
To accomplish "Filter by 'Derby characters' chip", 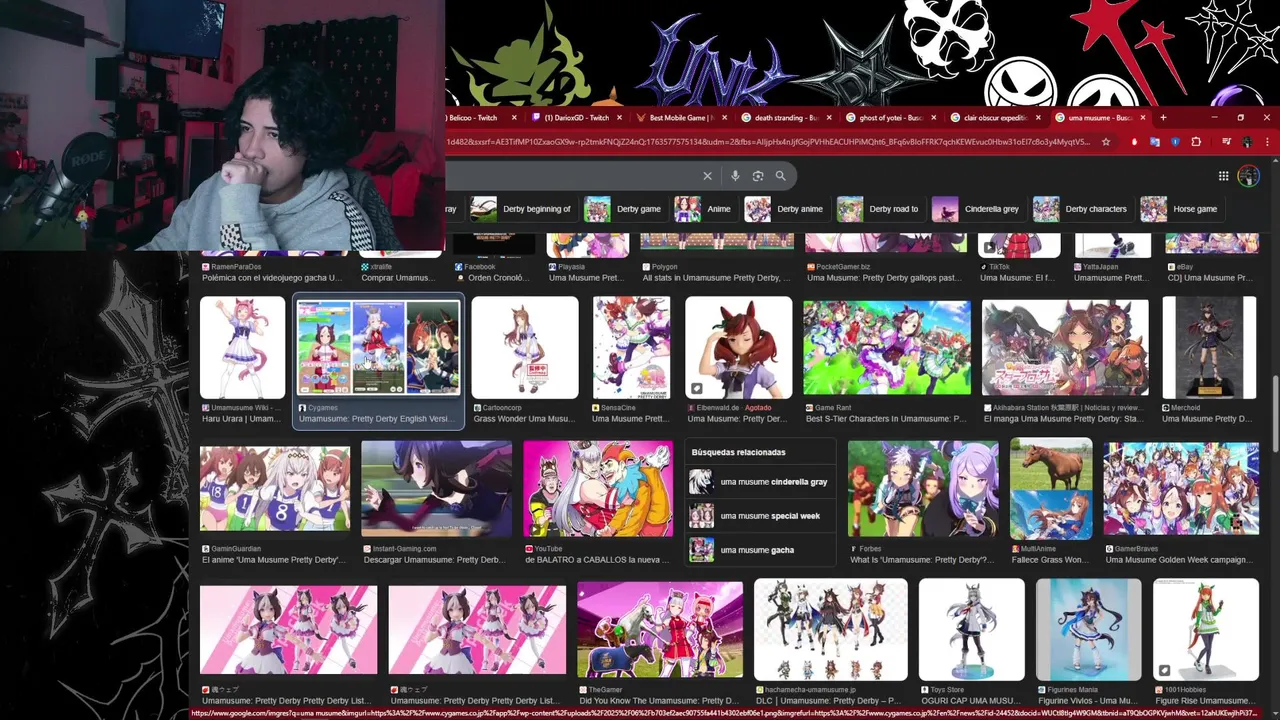I will (x=1081, y=209).
